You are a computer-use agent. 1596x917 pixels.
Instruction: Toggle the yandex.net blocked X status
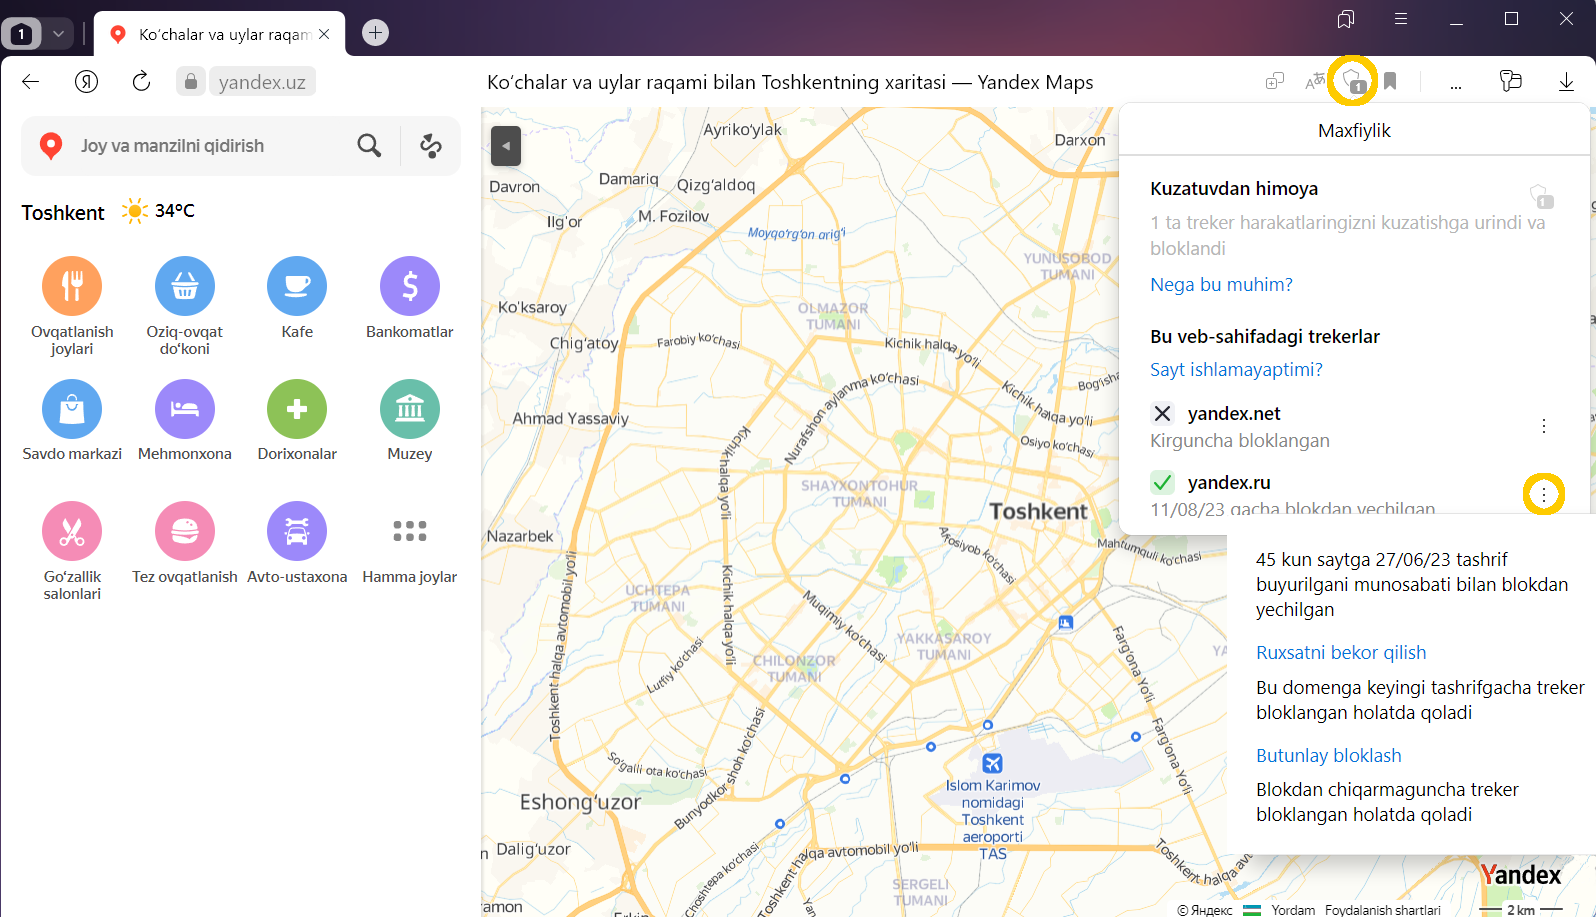click(x=1162, y=414)
